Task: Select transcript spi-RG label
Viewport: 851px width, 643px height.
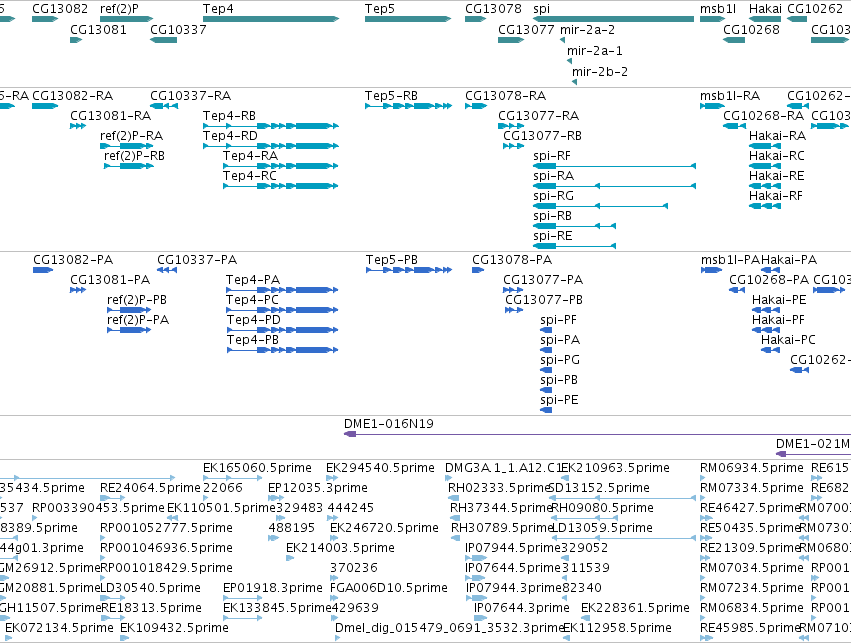Action: [x=553, y=196]
